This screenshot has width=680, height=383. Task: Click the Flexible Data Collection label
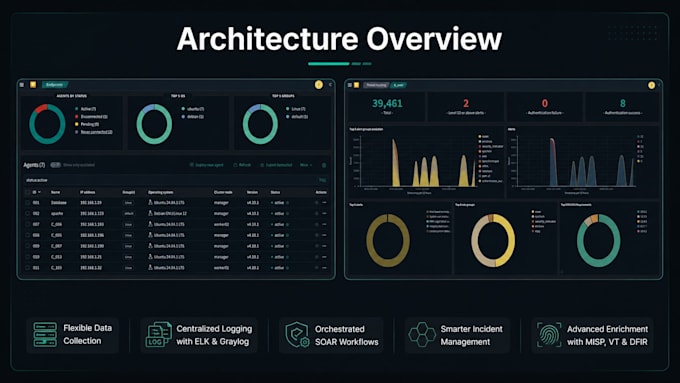[x=87, y=334]
